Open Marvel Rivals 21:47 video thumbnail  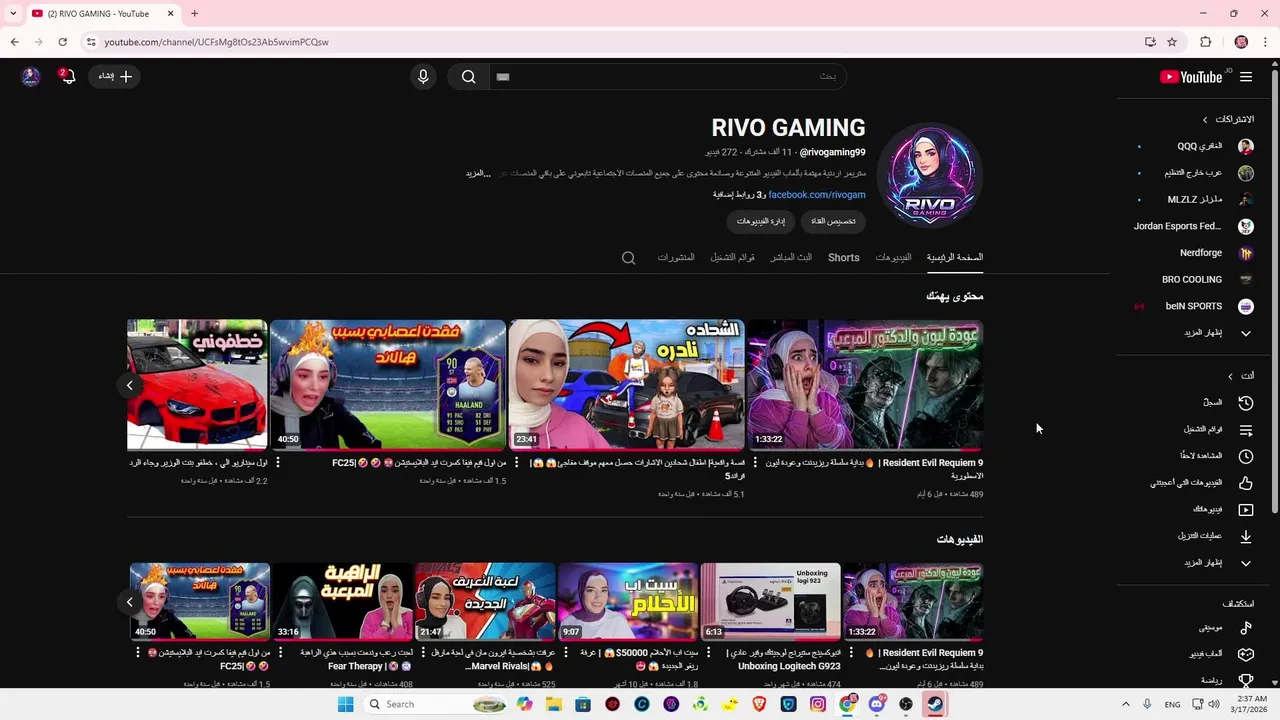pyautogui.click(x=485, y=601)
